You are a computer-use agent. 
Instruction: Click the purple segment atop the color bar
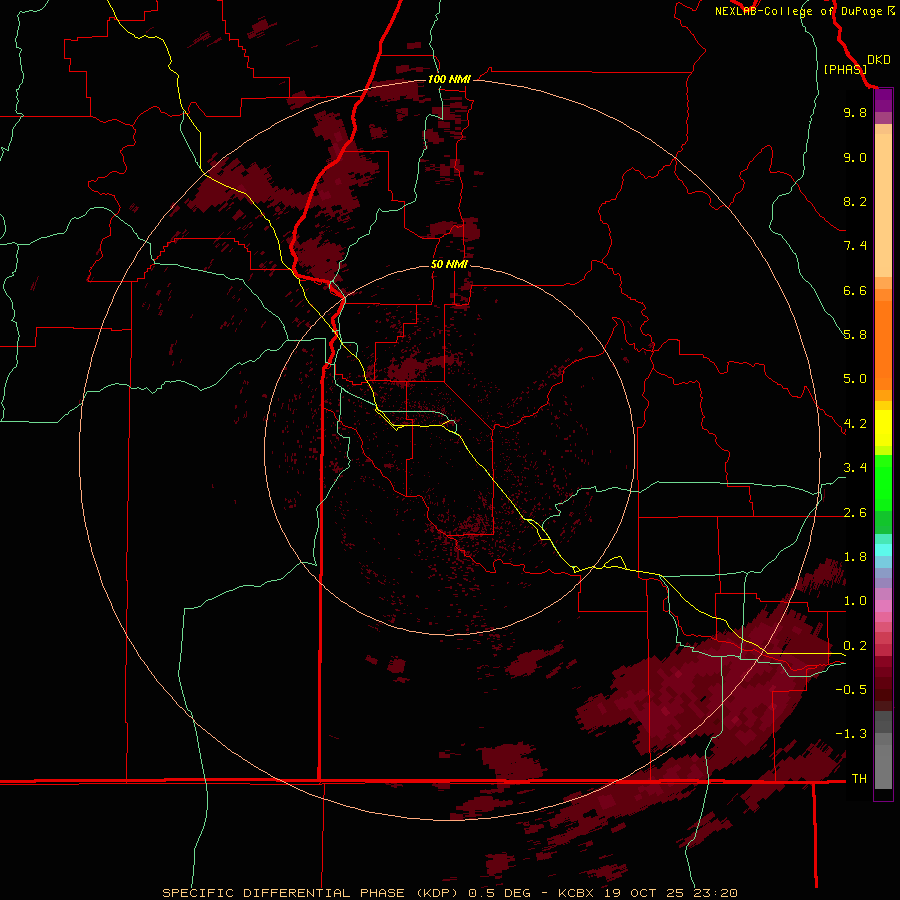click(883, 100)
